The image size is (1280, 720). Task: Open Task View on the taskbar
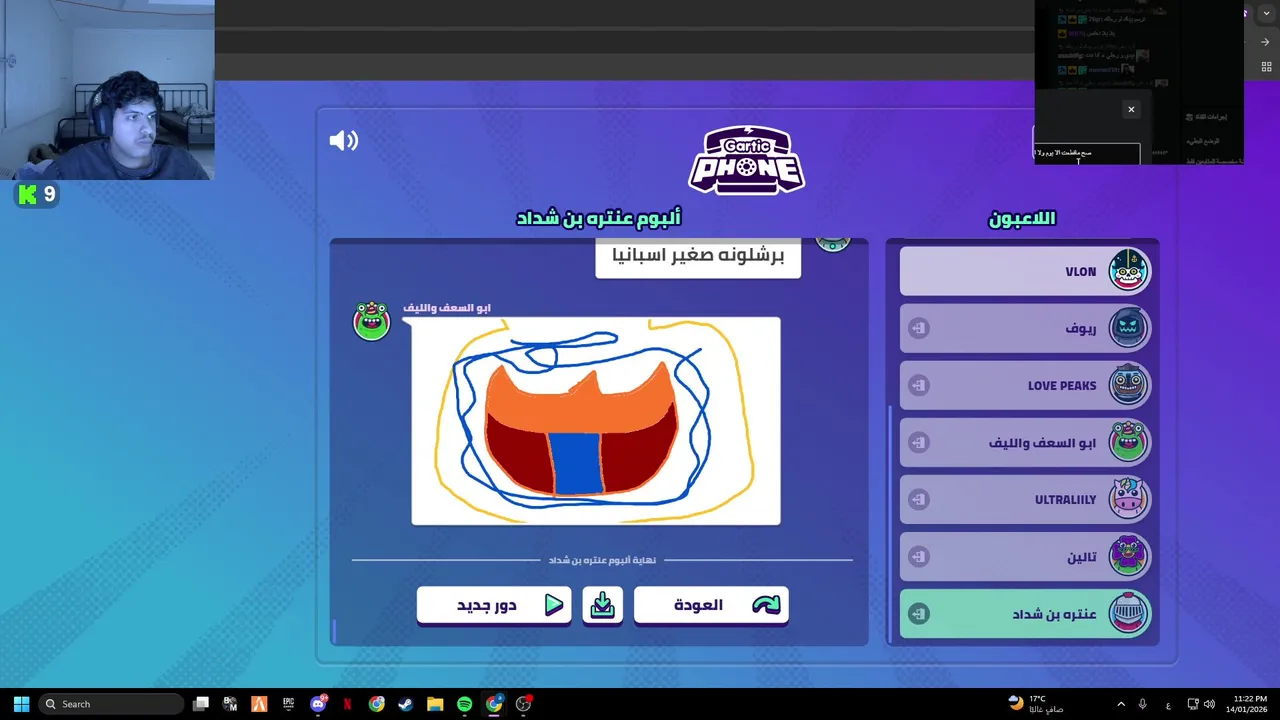[201, 704]
